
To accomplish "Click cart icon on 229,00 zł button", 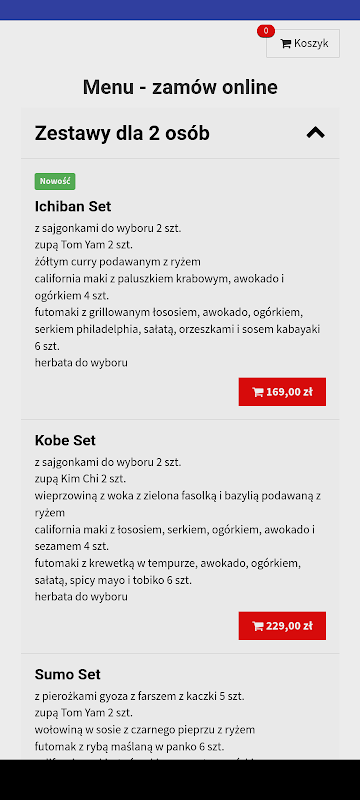I will 258,627.
